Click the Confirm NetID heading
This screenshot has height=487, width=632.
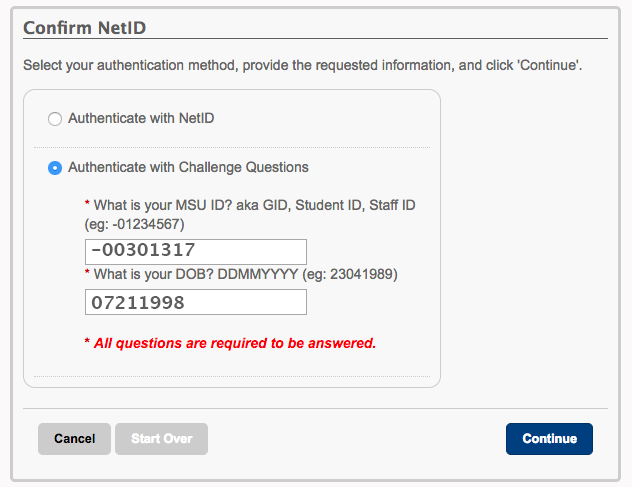(85, 28)
